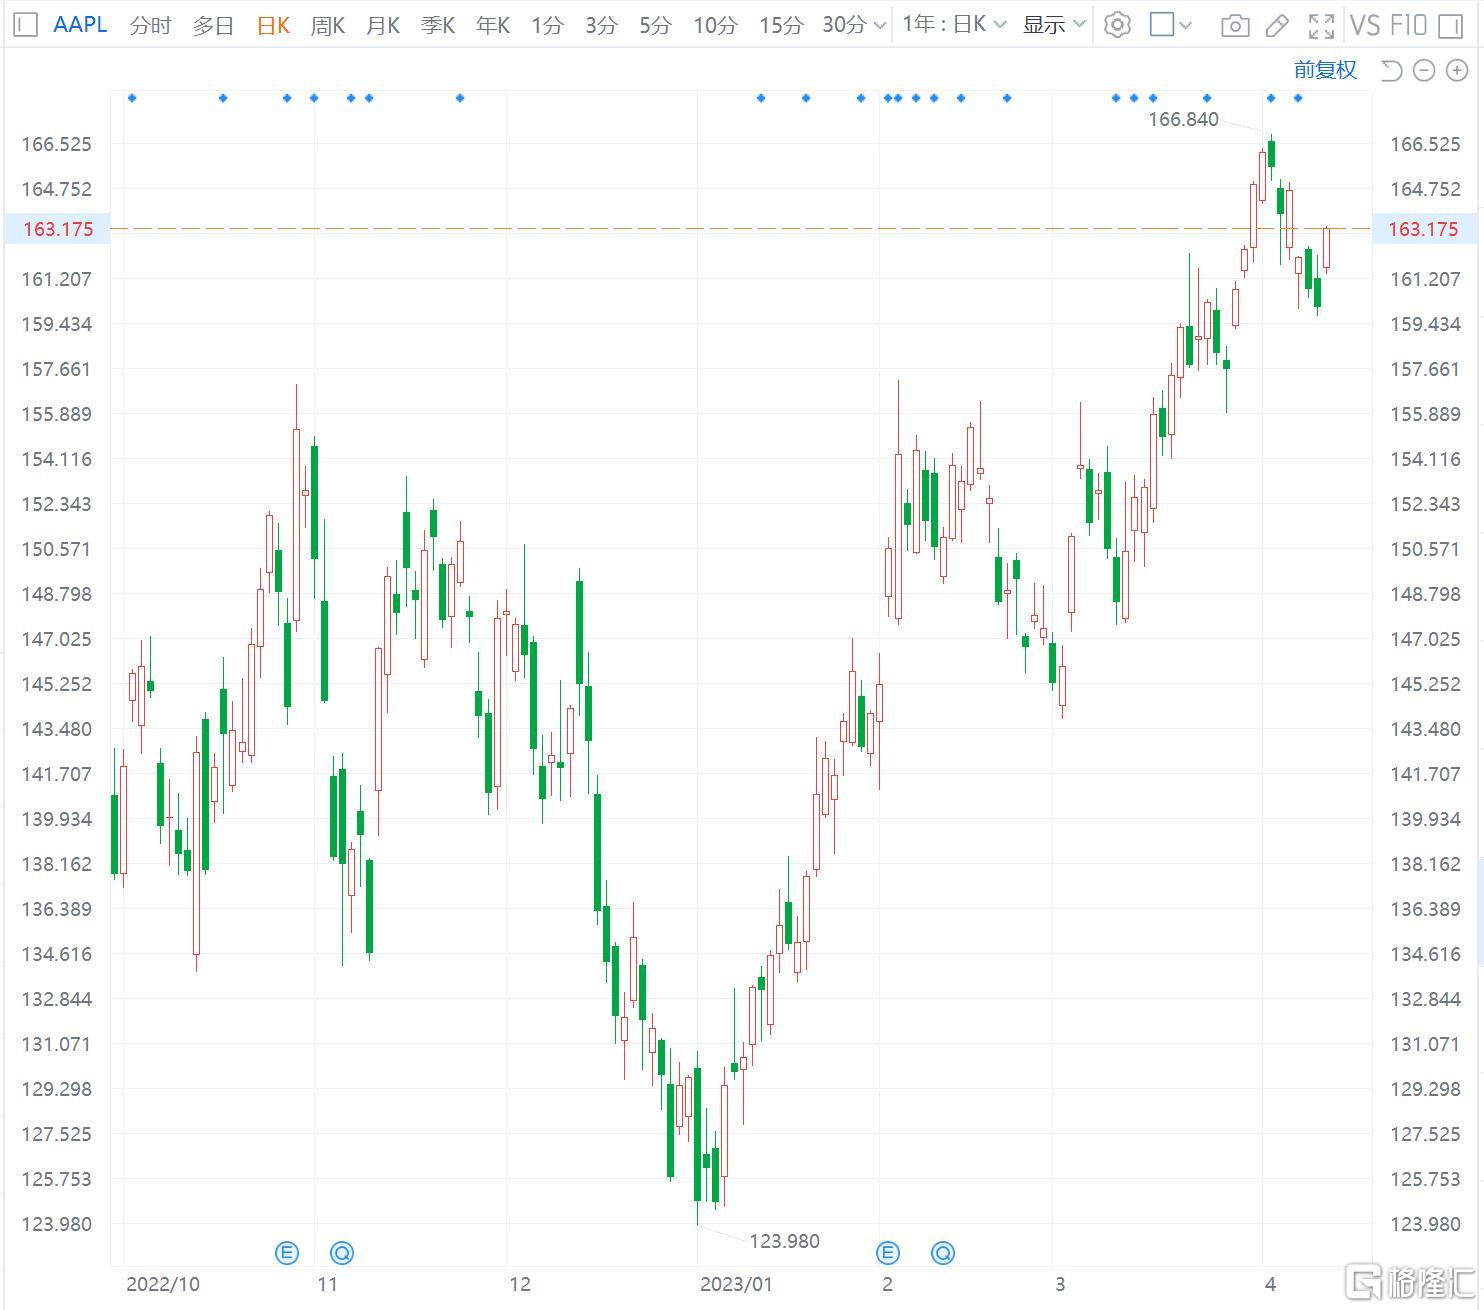Open the VS comparison tool
The height and width of the screenshot is (1310, 1484).
(1365, 25)
